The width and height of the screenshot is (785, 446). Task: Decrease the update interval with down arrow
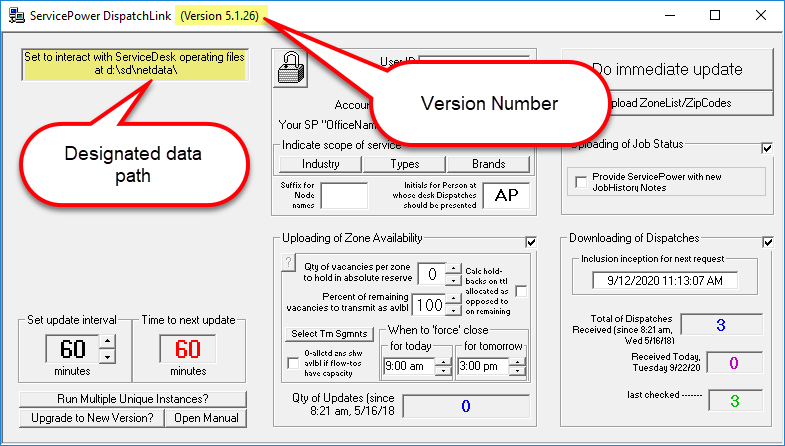tap(108, 356)
